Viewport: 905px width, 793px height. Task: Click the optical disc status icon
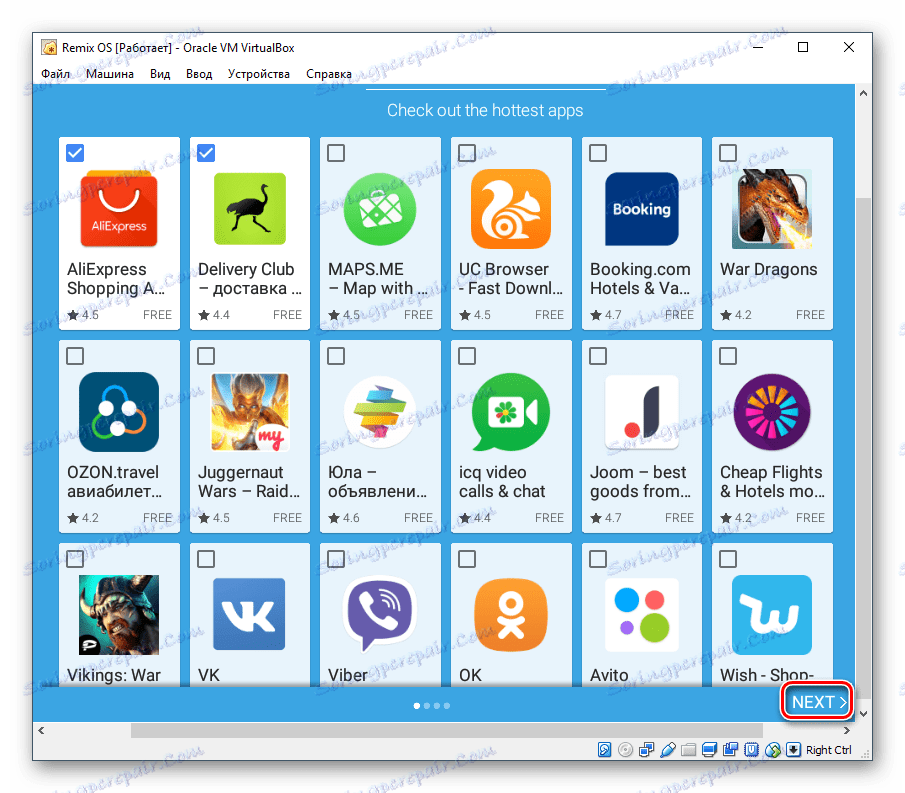[x=625, y=750]
